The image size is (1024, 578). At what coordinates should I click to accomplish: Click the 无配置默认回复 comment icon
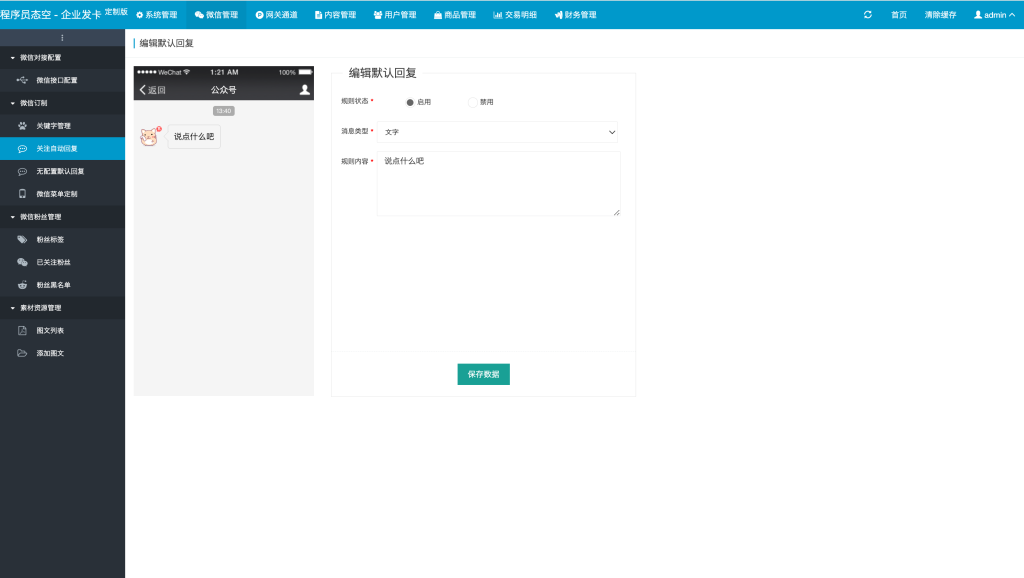coord(22,171)
